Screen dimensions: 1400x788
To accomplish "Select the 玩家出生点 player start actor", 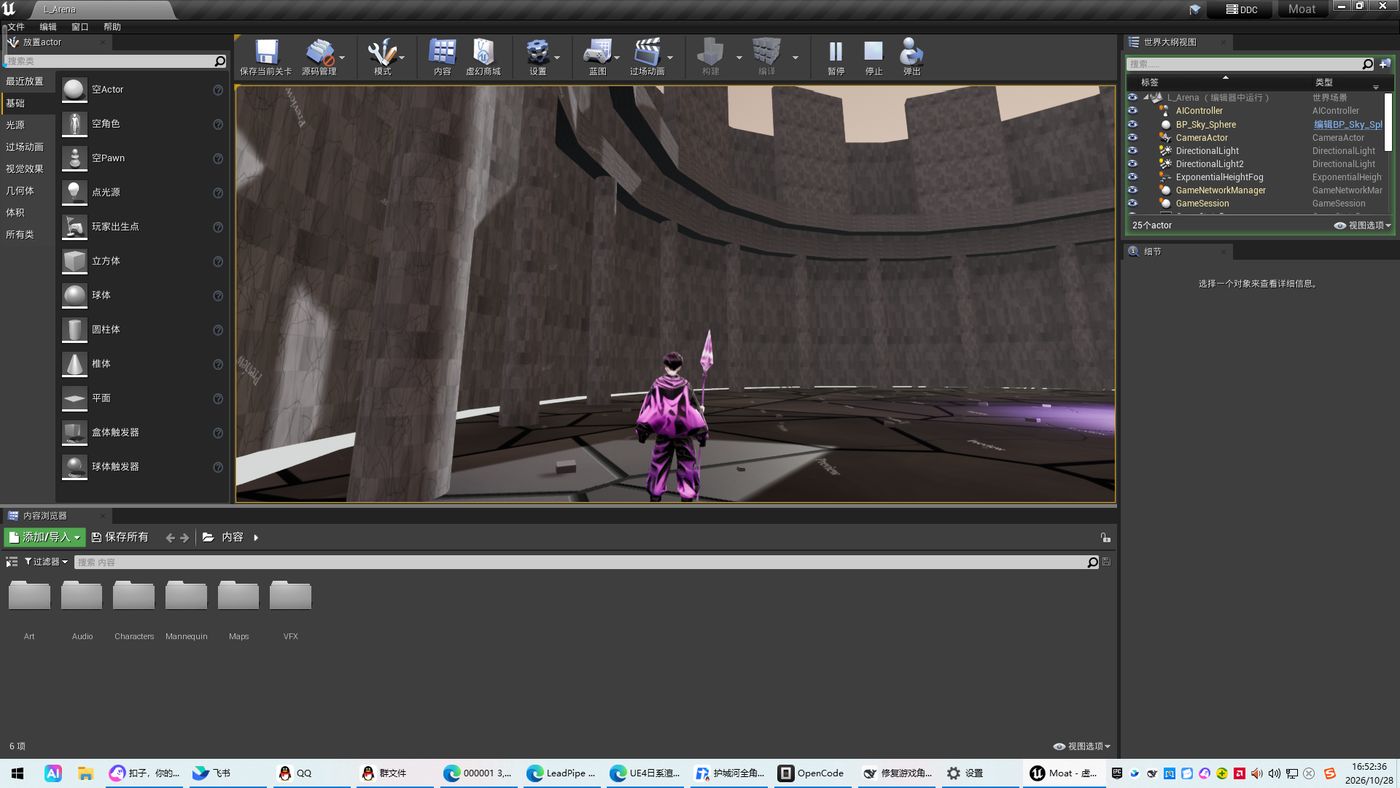I will click(x=142, y=227).
